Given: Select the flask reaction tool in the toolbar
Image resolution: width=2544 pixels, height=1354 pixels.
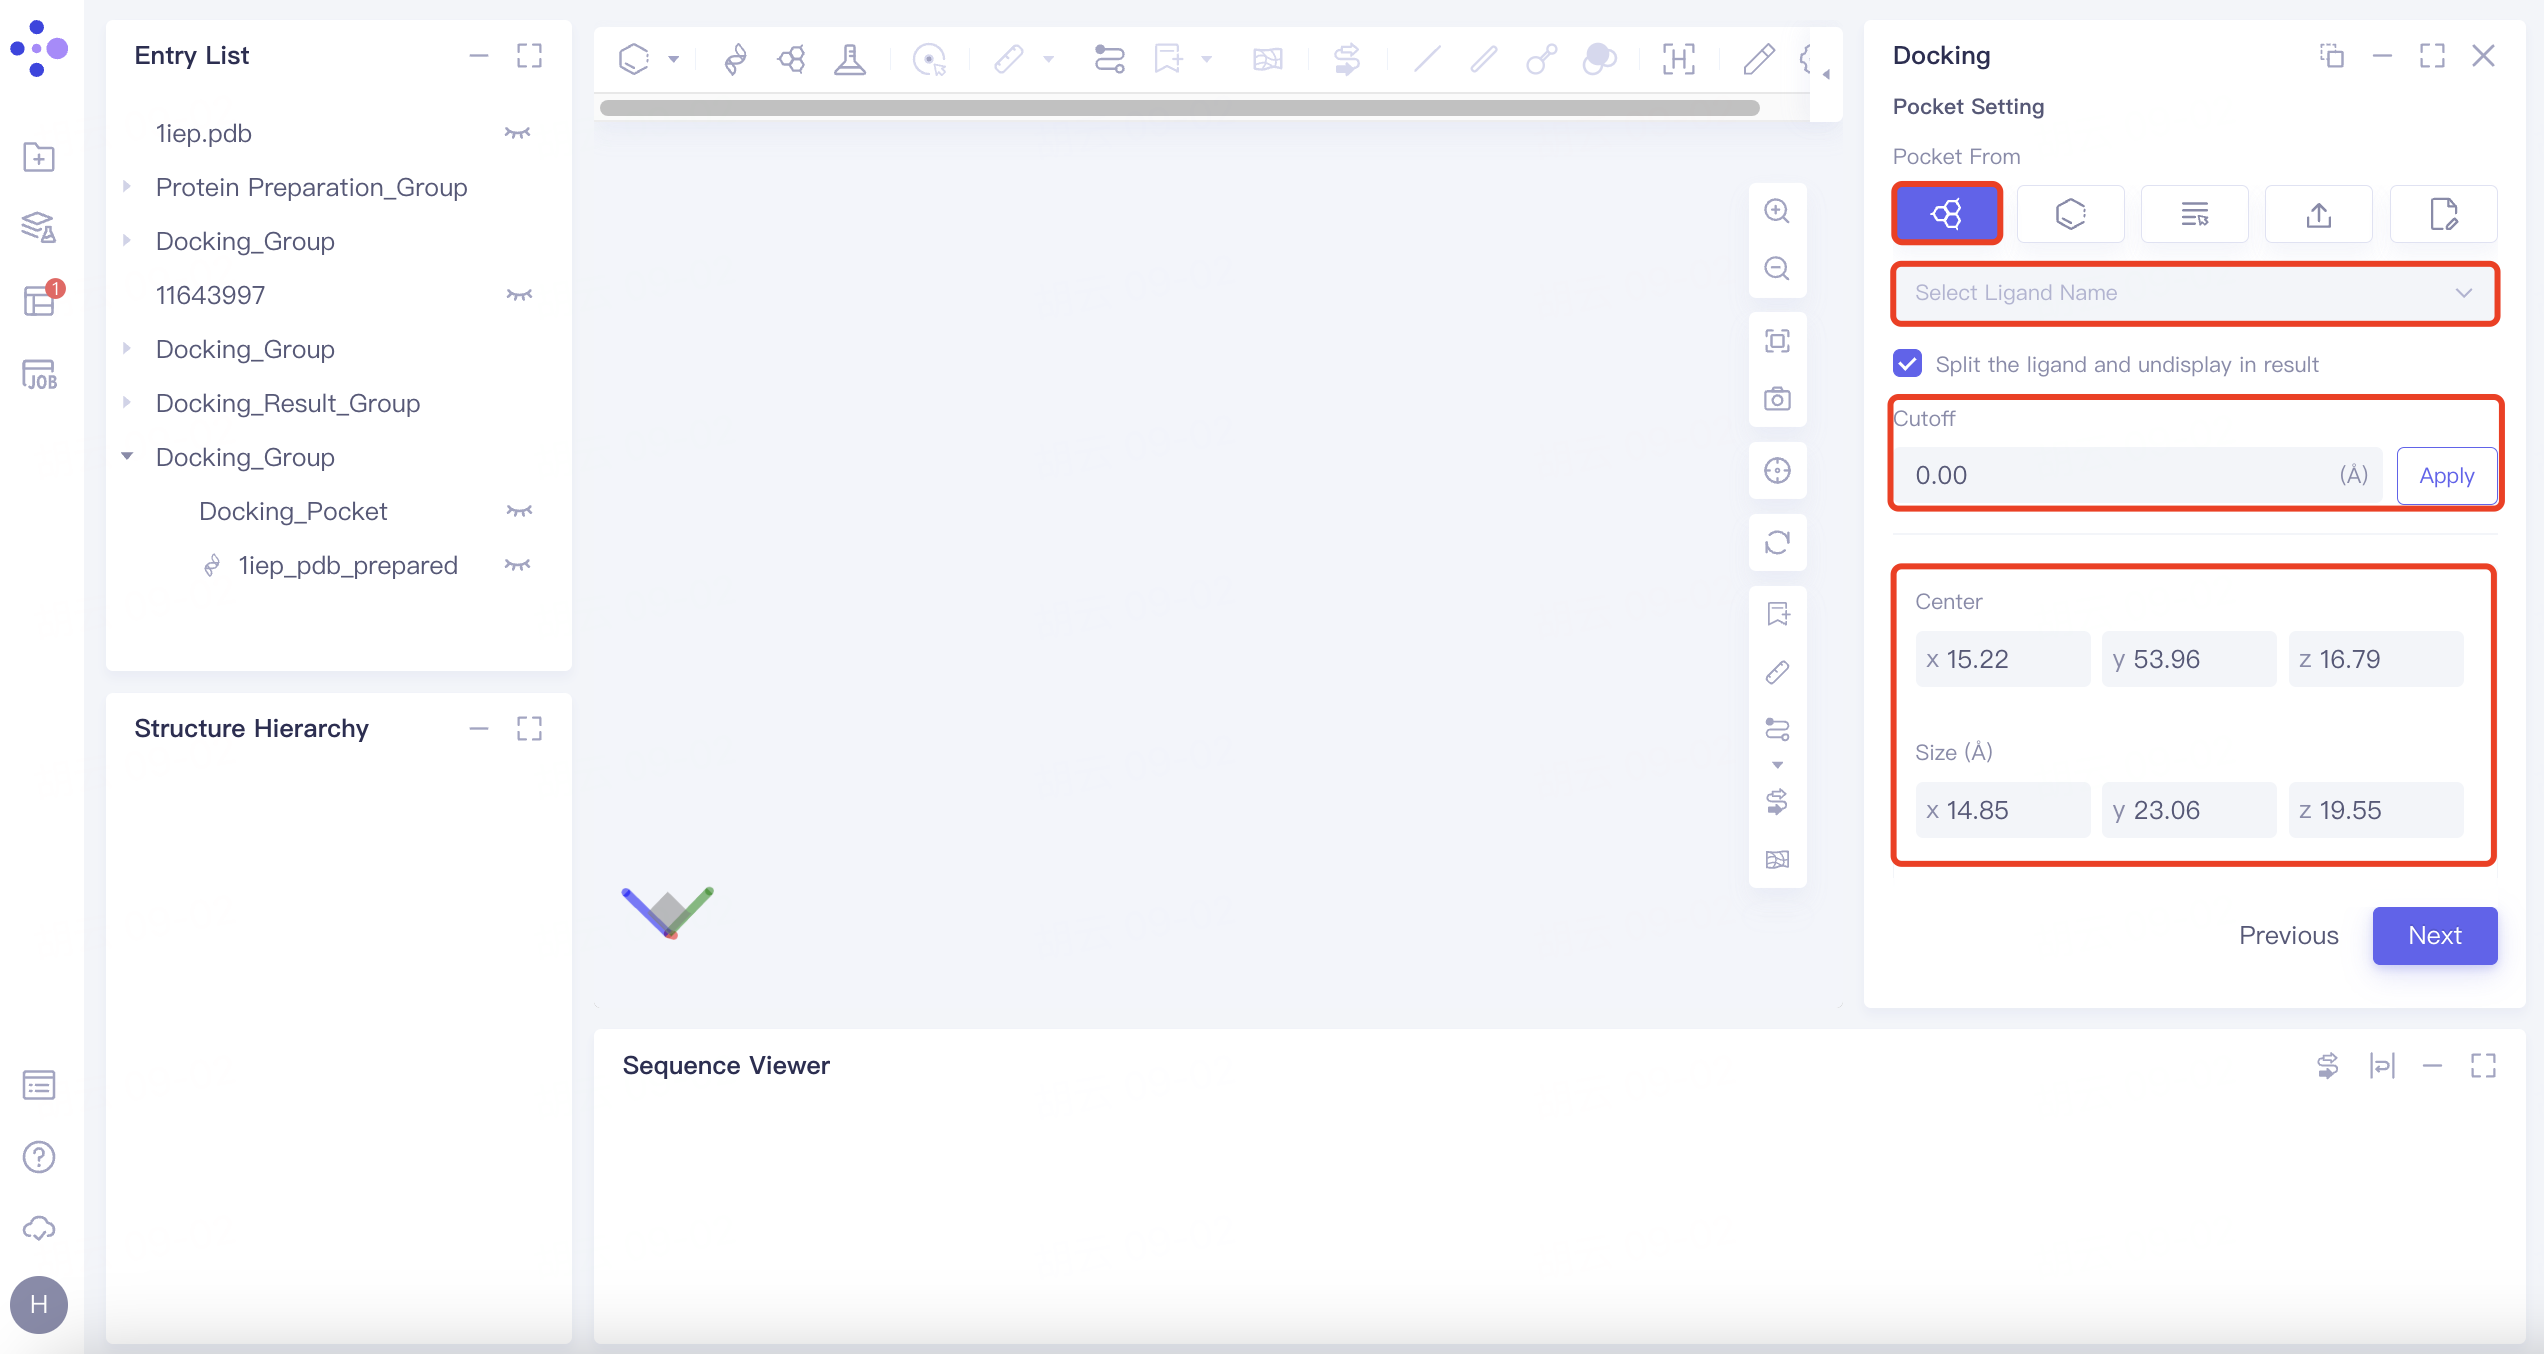Looking at the screenshot, I should coord(849,59).
